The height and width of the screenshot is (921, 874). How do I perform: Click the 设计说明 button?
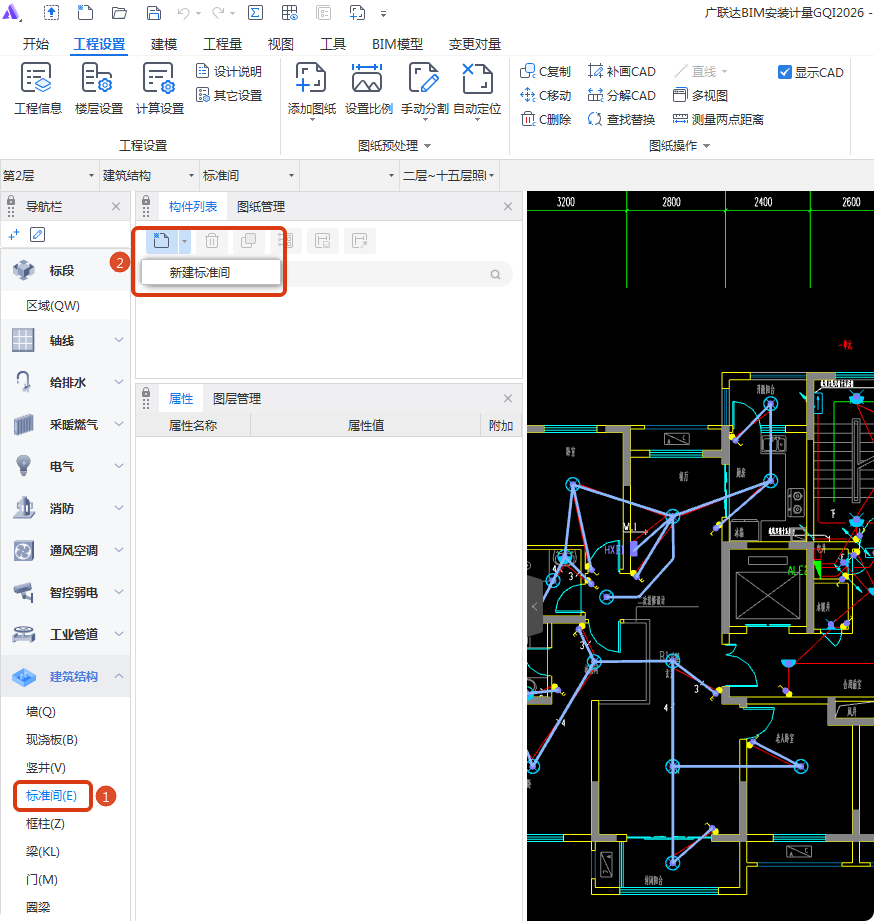pyautogui.click(x=228, y=72)
